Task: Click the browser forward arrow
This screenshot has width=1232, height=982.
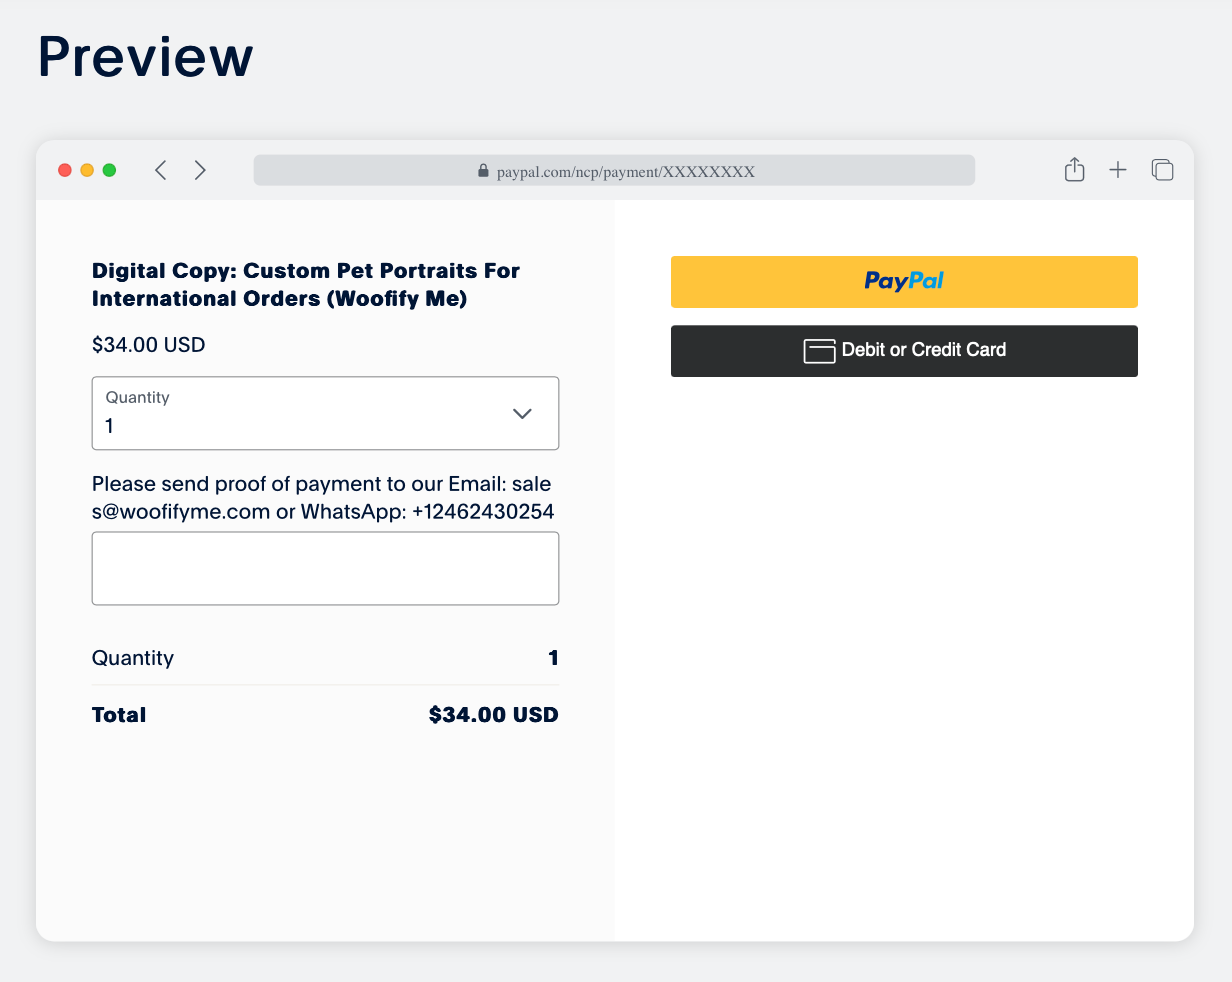Action: pyautogui.click(x=200, y=170)
